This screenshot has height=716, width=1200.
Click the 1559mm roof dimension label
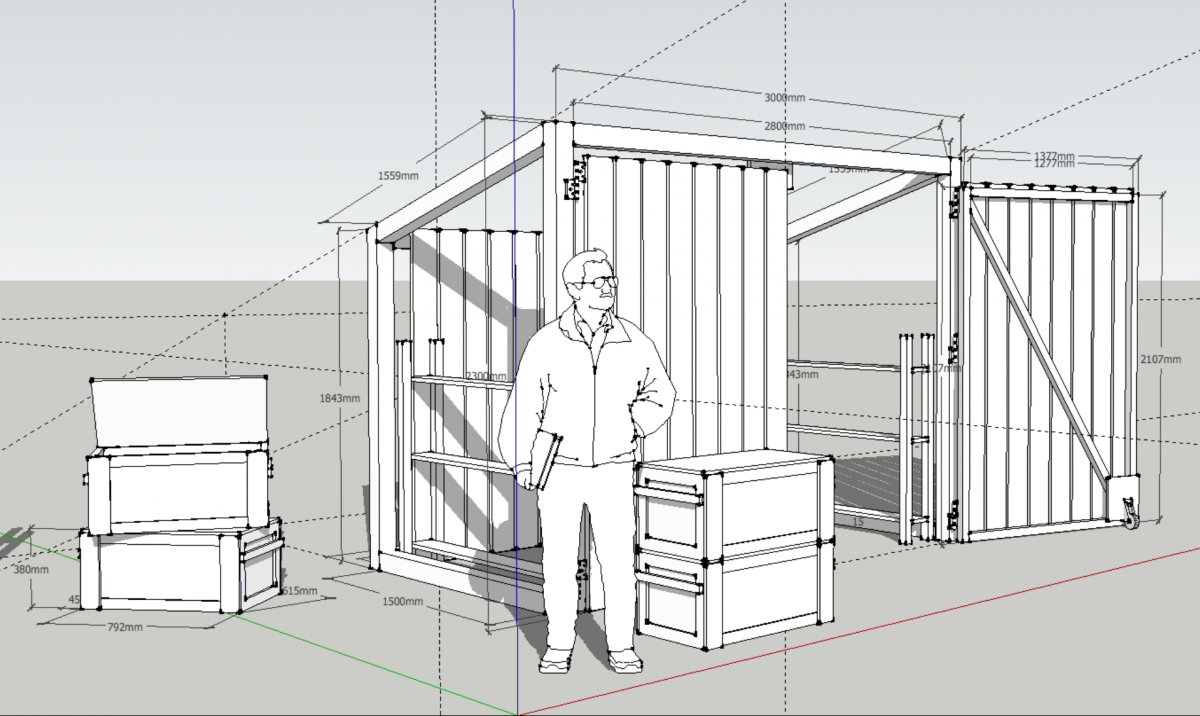click(398, 175)
